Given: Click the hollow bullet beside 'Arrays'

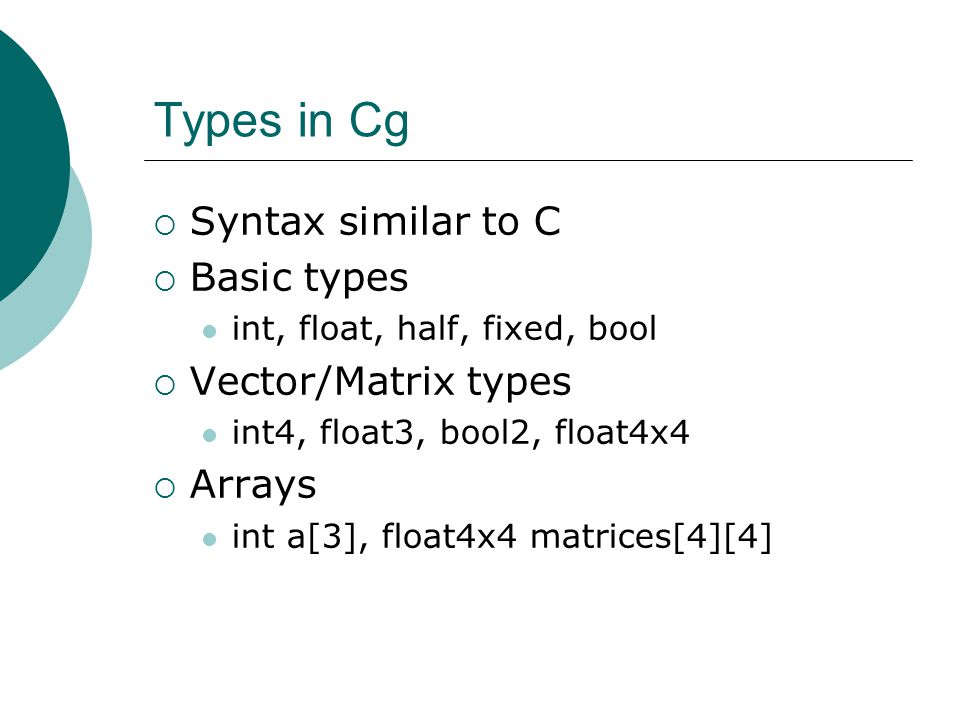Looking at the screenshot, I should click(165, 488).
